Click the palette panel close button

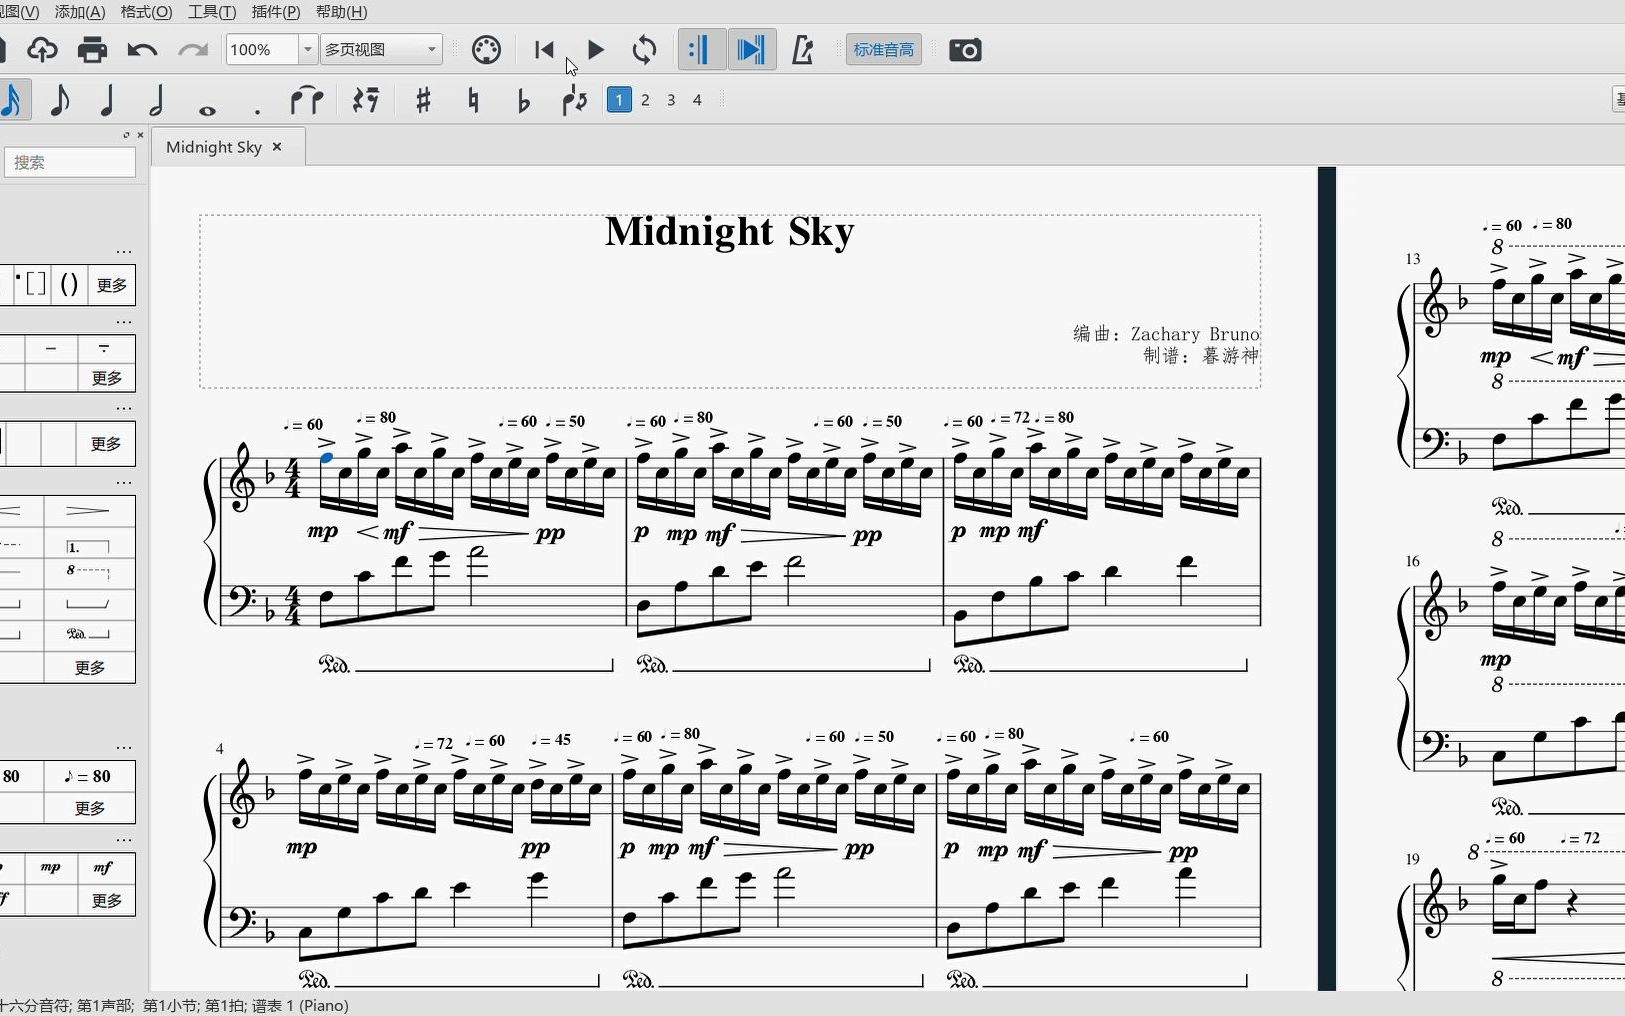click(140, 134)
